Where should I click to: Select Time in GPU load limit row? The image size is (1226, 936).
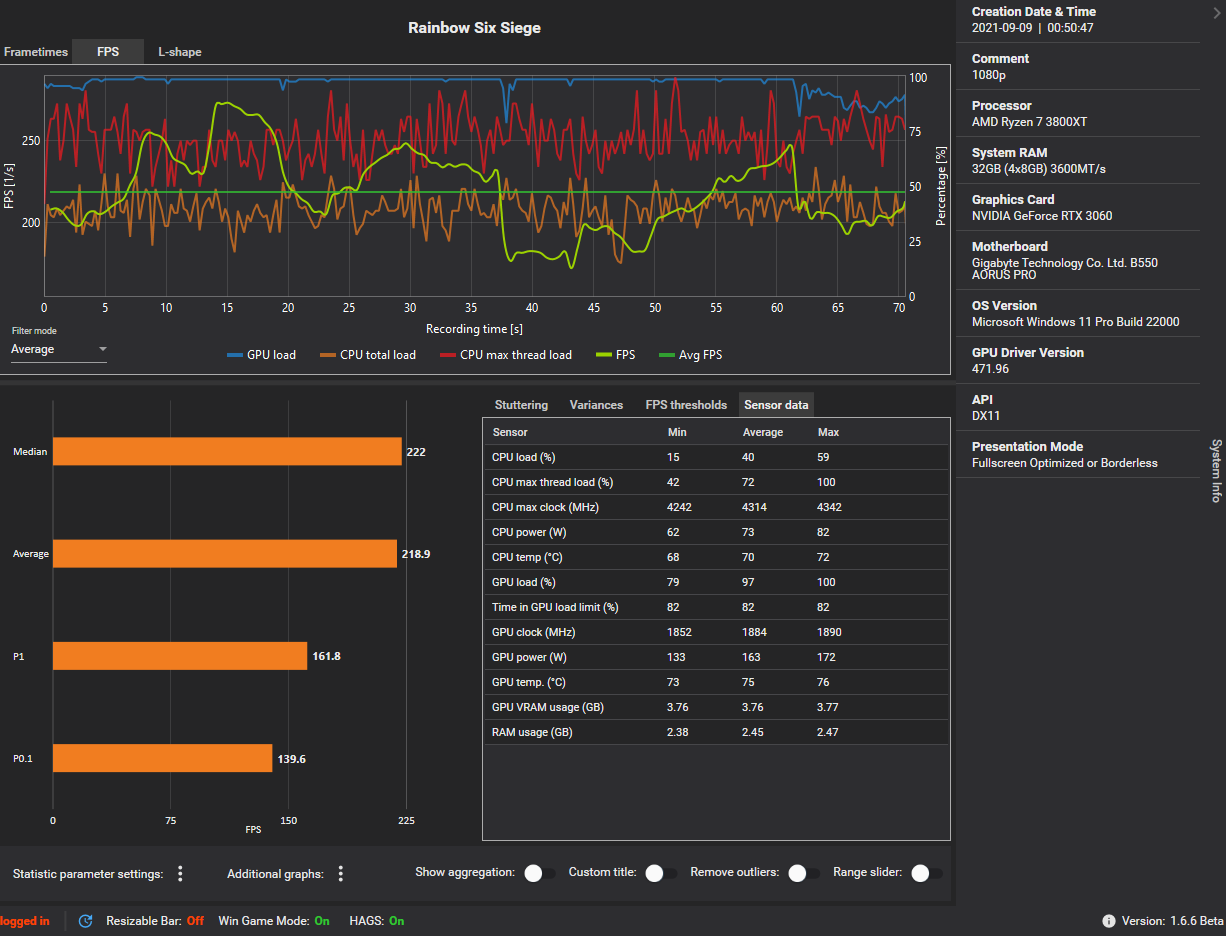716,607
